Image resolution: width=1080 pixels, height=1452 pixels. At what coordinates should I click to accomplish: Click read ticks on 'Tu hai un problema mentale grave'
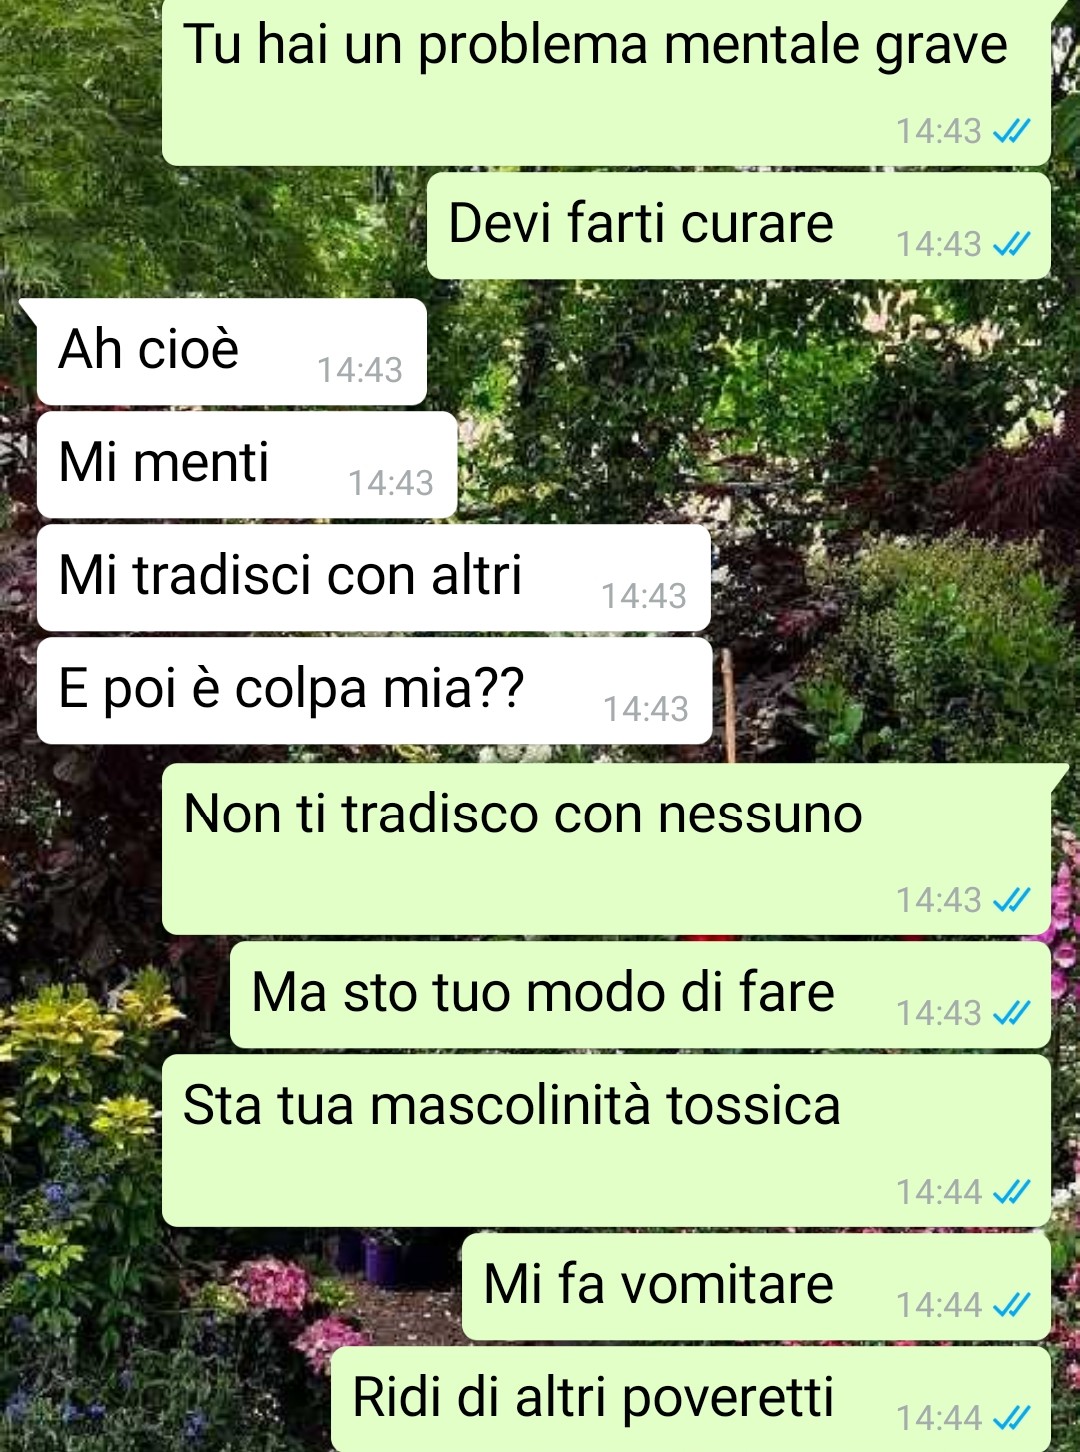(1011, 131)
